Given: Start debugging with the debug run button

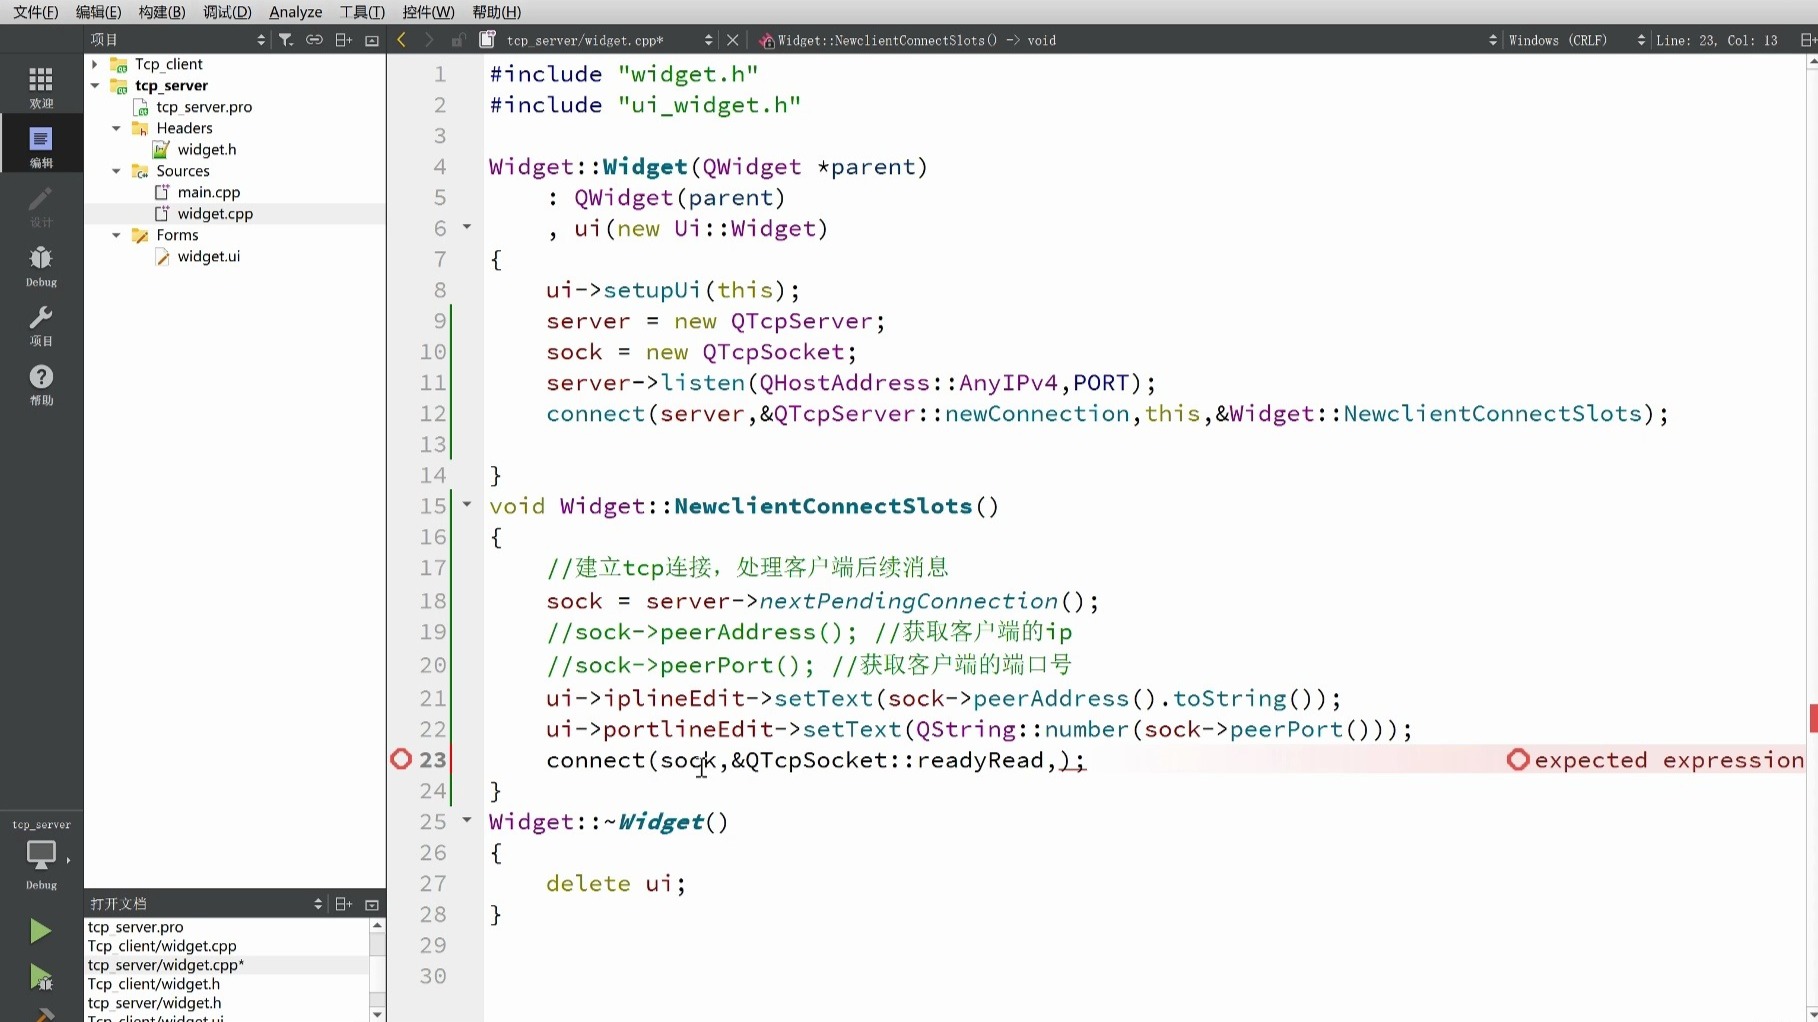Looking at the screenshot, I should [x=40, y=977].
